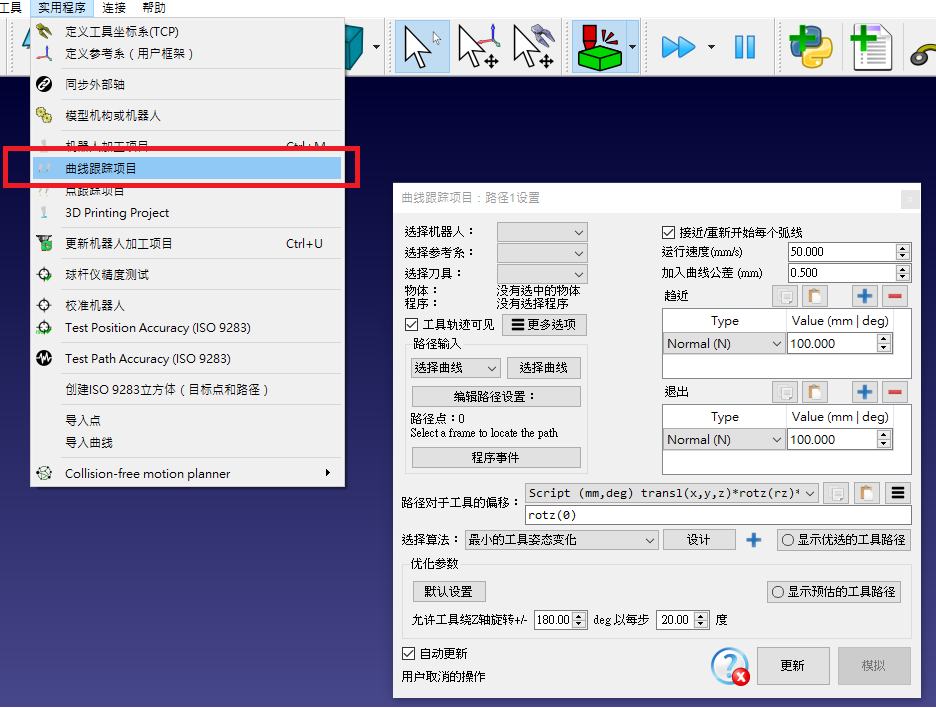936x708 pixels.
Task: Choose Test Path Accuracy (ISO 9283)
Action: pyautogui.click(x=187, y=359)
